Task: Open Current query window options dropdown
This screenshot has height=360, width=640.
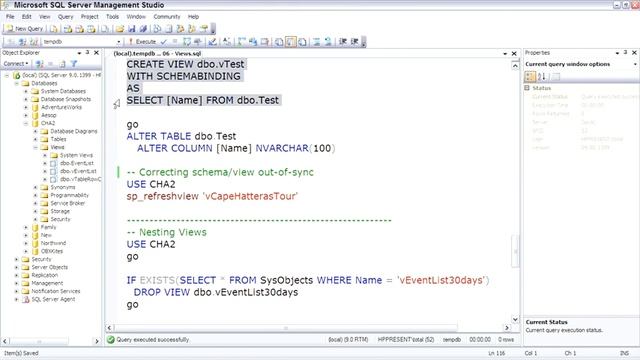Action: pyautogui.click(x=635, y=64)
